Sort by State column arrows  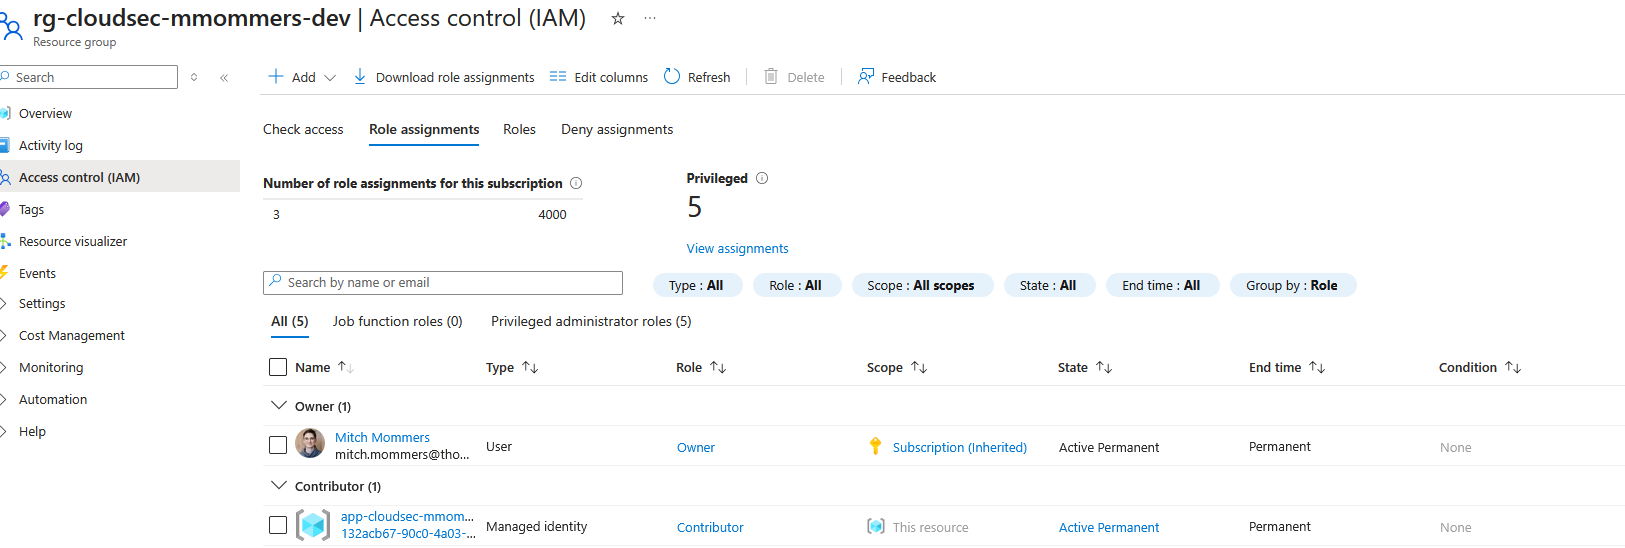pos(1104,367)
